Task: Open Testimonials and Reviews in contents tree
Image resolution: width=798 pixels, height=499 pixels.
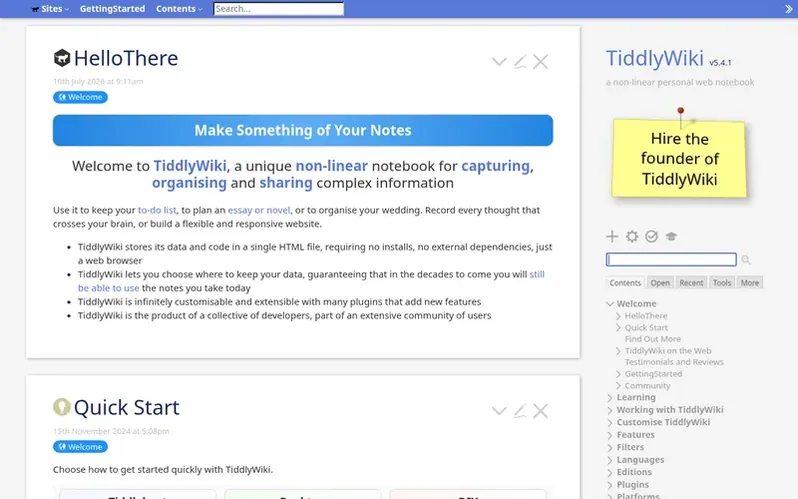Action: pyautogui.click(x=674, y=362)
